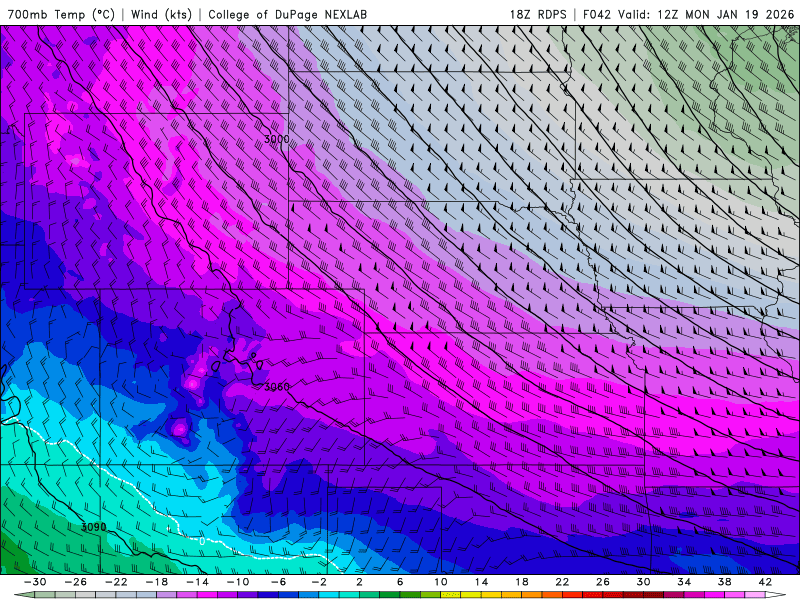Click the '0' isotherm label on dashed line
This screenshot has width=800, height=600.
click(x=202, y=541)
